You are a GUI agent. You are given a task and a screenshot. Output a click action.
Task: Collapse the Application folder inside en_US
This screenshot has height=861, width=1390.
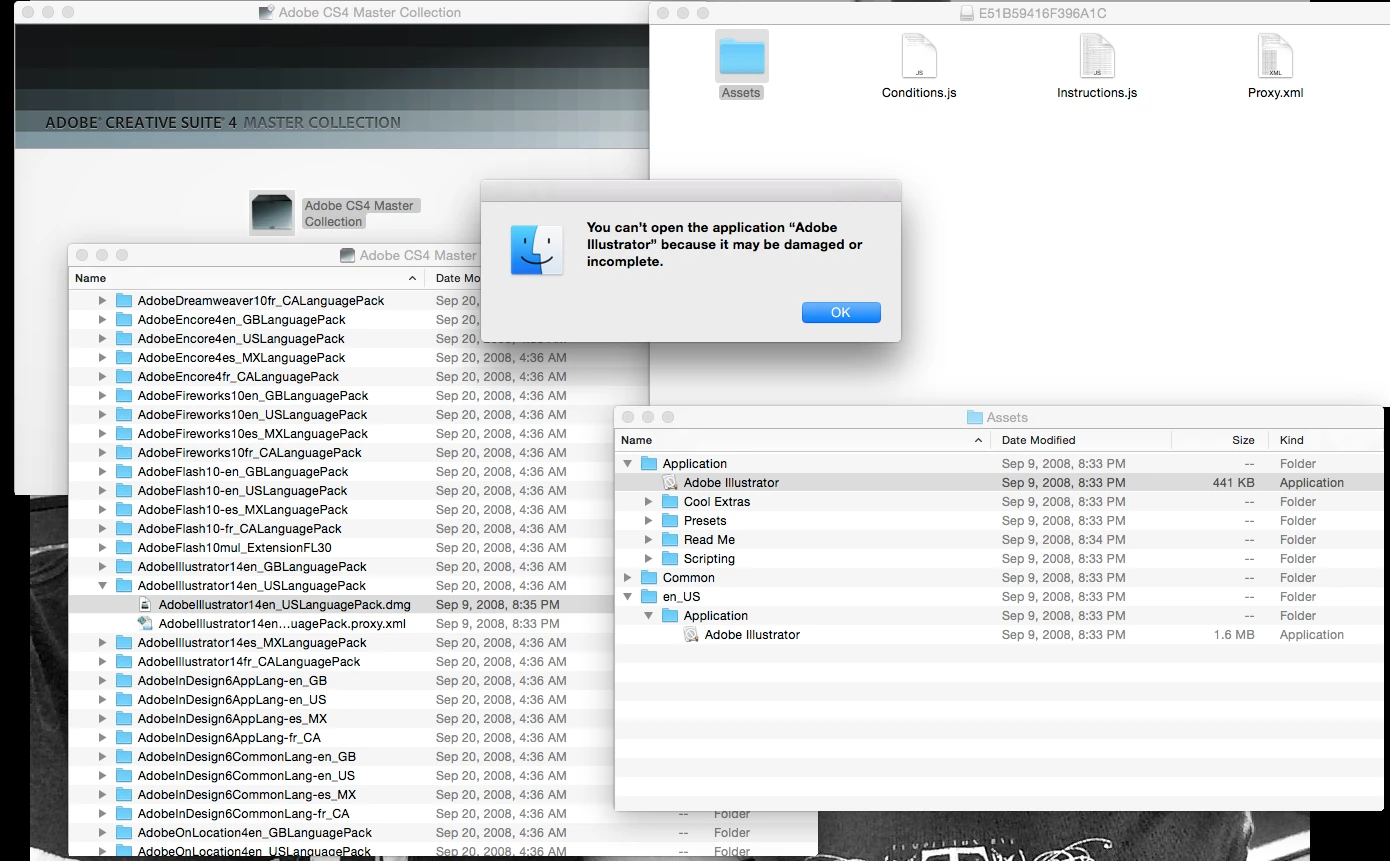click(x=649, y=616)
